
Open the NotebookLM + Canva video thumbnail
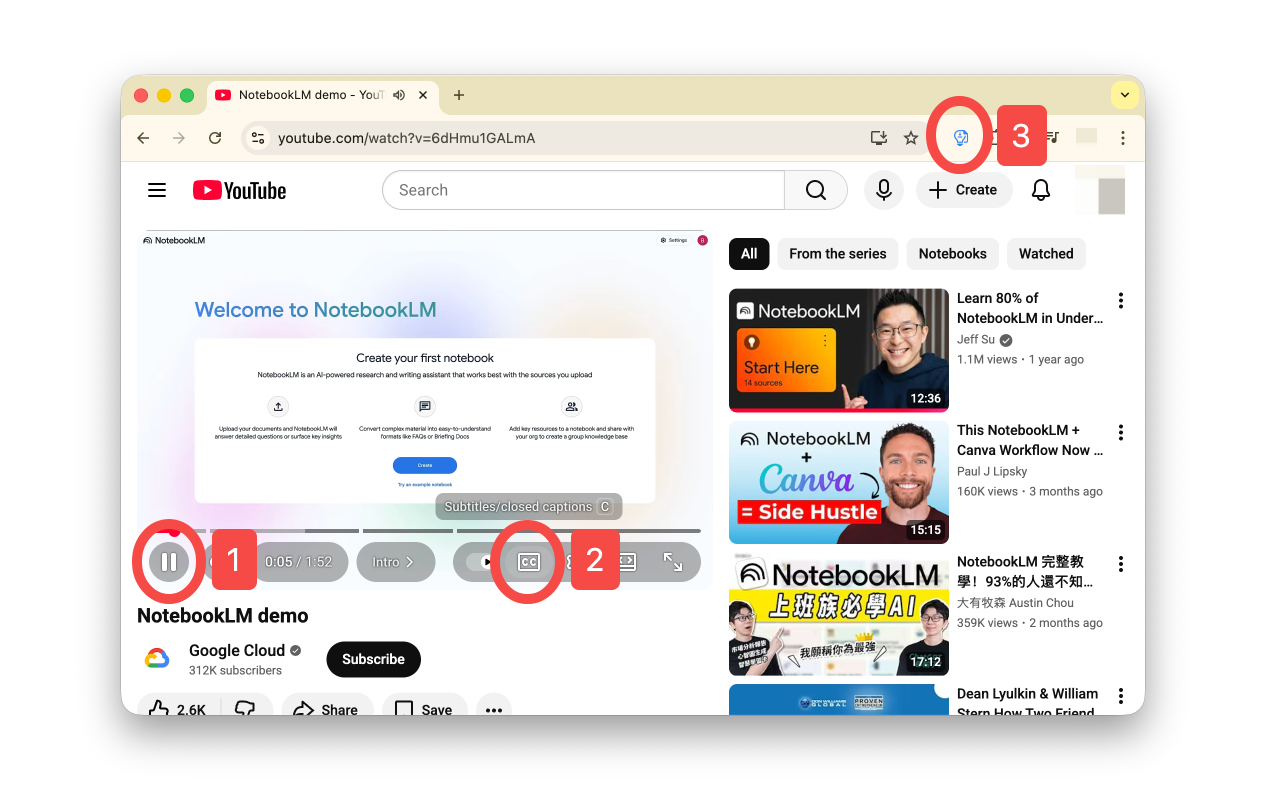[x=838, y=482]
